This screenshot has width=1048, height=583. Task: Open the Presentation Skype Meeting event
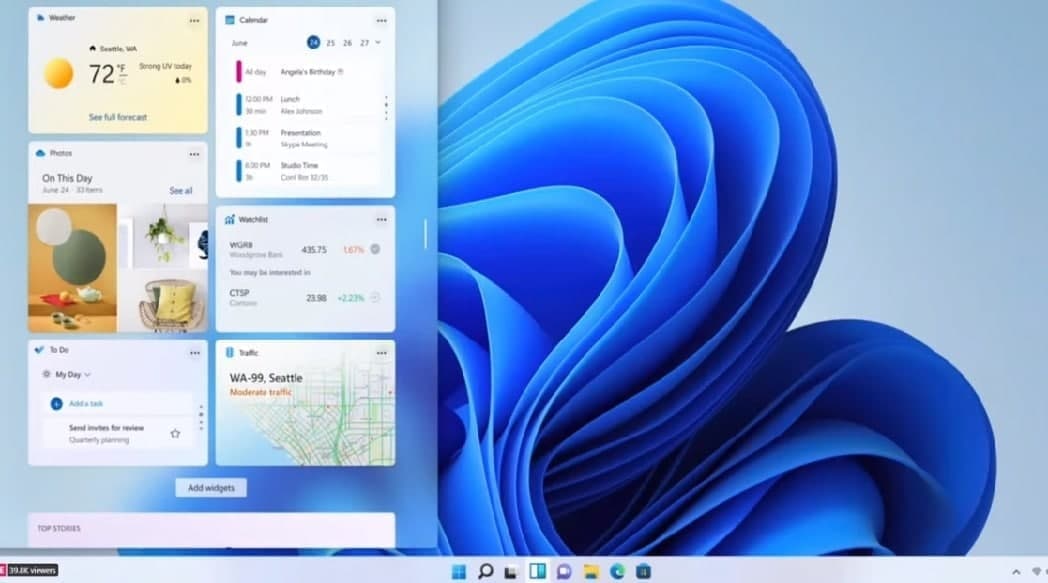(x=306, y=138)
